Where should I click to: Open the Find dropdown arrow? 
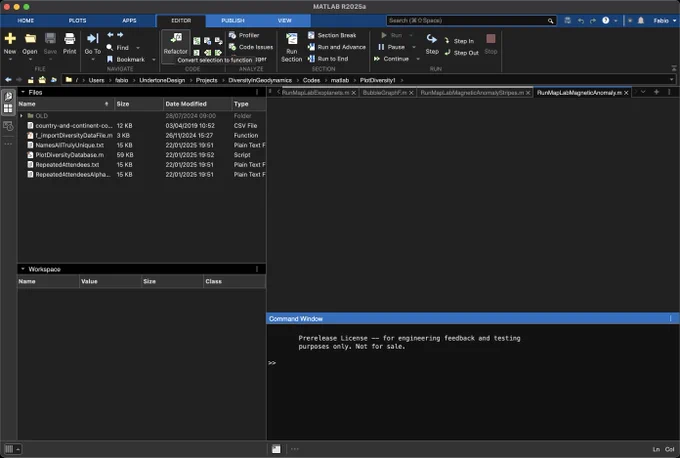pos(138,48)
